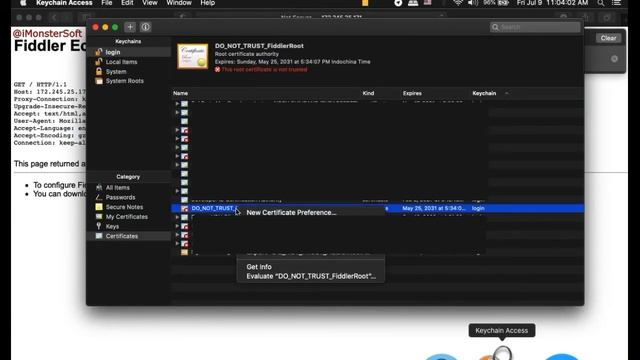Click the date and time in the menu bar
The image size is (640, 360).
[x=552, y=3]
